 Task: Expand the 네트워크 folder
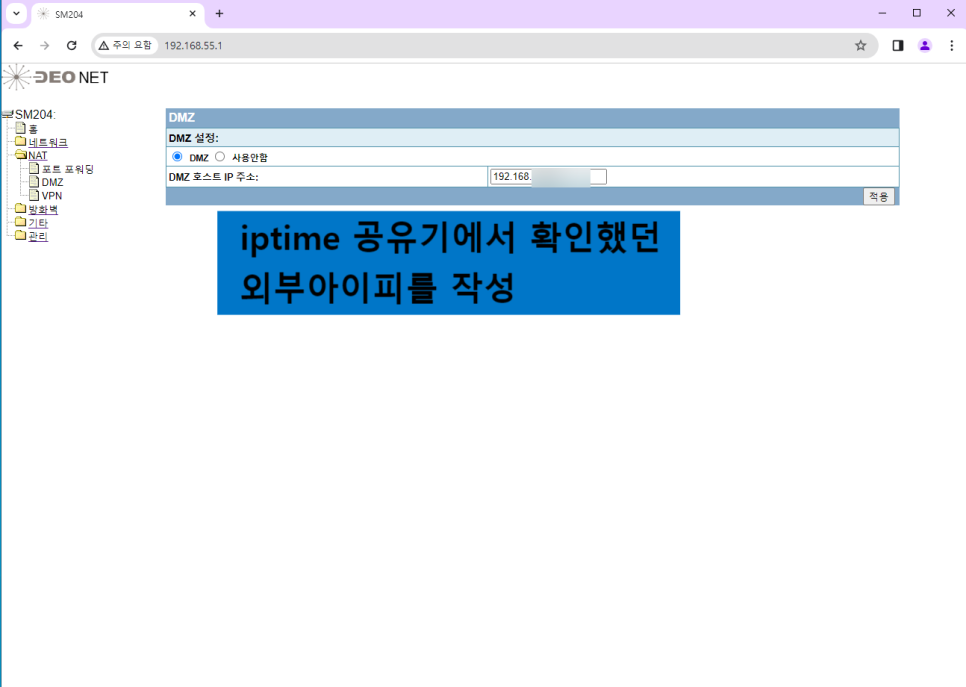(48, 142)
